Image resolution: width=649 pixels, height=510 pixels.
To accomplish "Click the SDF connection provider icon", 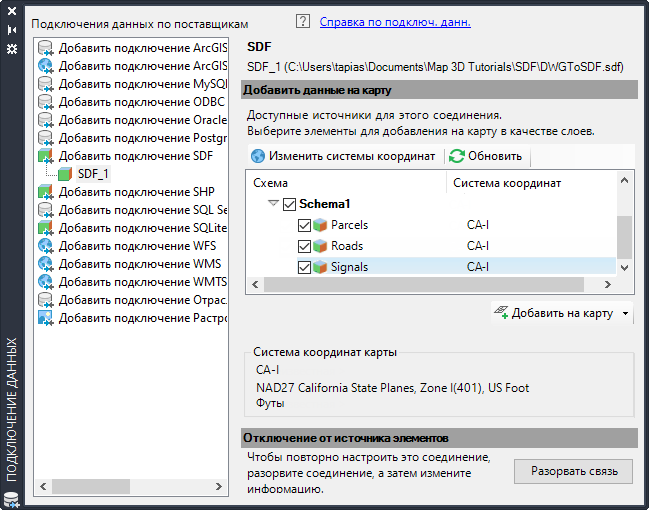I will [45, 156].
